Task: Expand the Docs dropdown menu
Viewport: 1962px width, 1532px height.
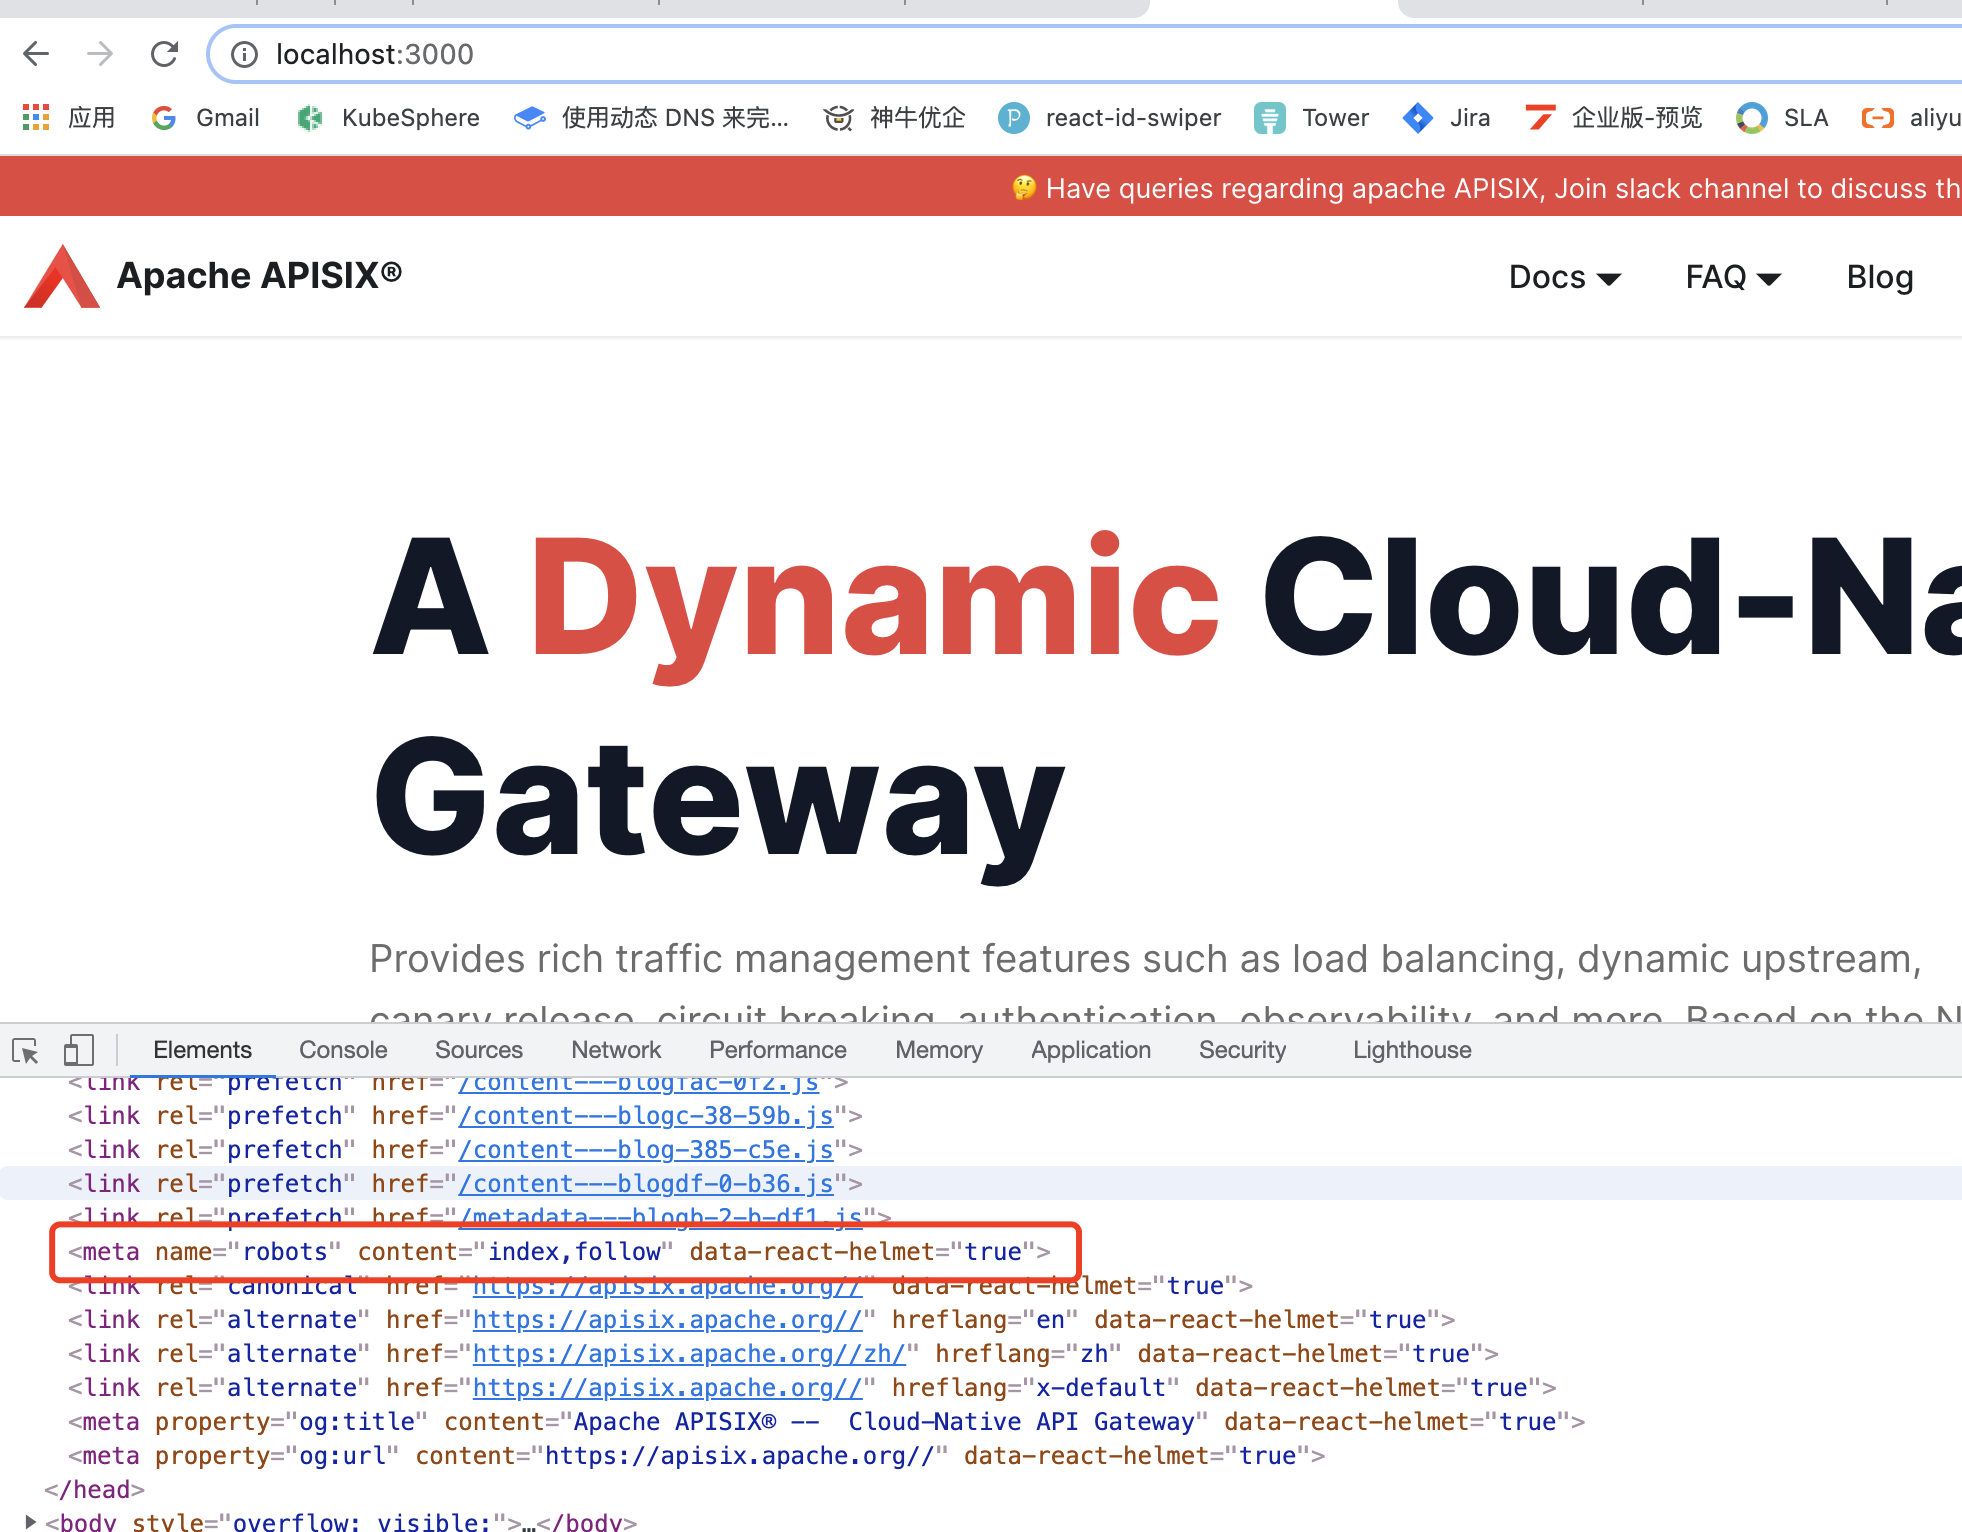Action: 1564,277
